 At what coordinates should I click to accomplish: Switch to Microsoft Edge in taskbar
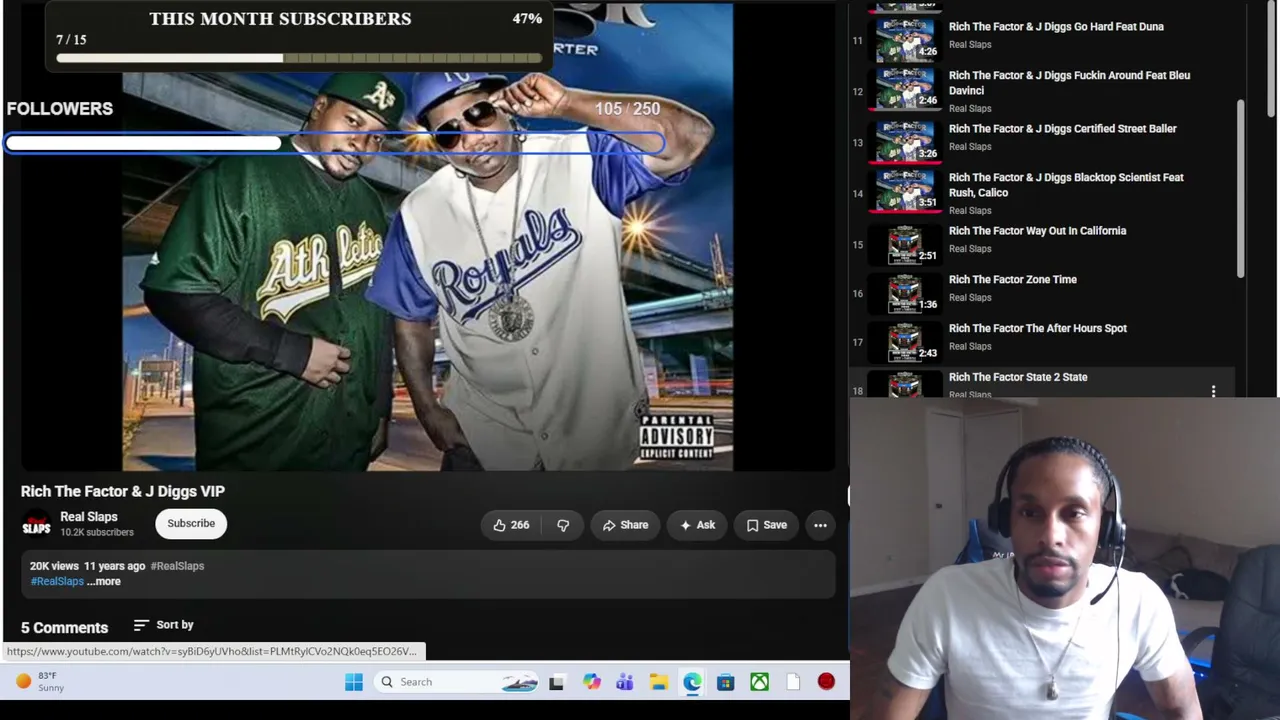(692, 682)
